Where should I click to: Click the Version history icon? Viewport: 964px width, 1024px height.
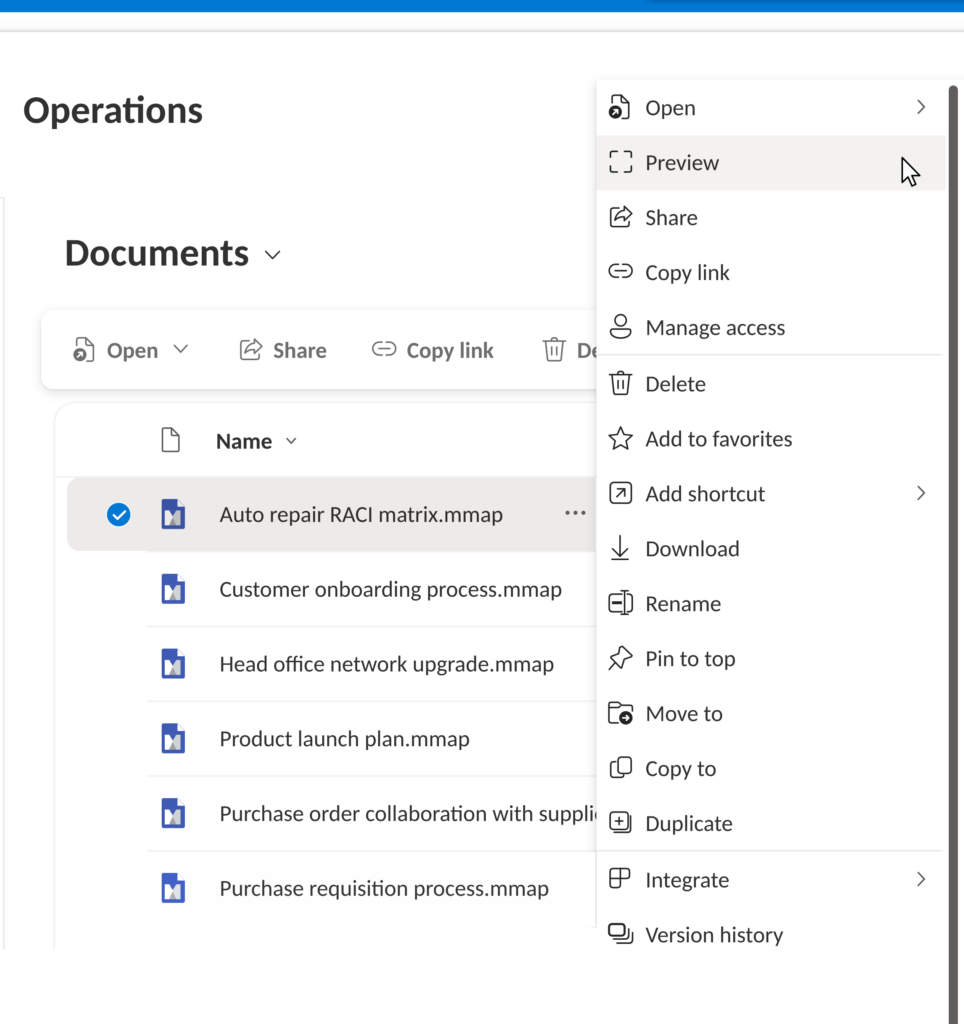[620, 934]
